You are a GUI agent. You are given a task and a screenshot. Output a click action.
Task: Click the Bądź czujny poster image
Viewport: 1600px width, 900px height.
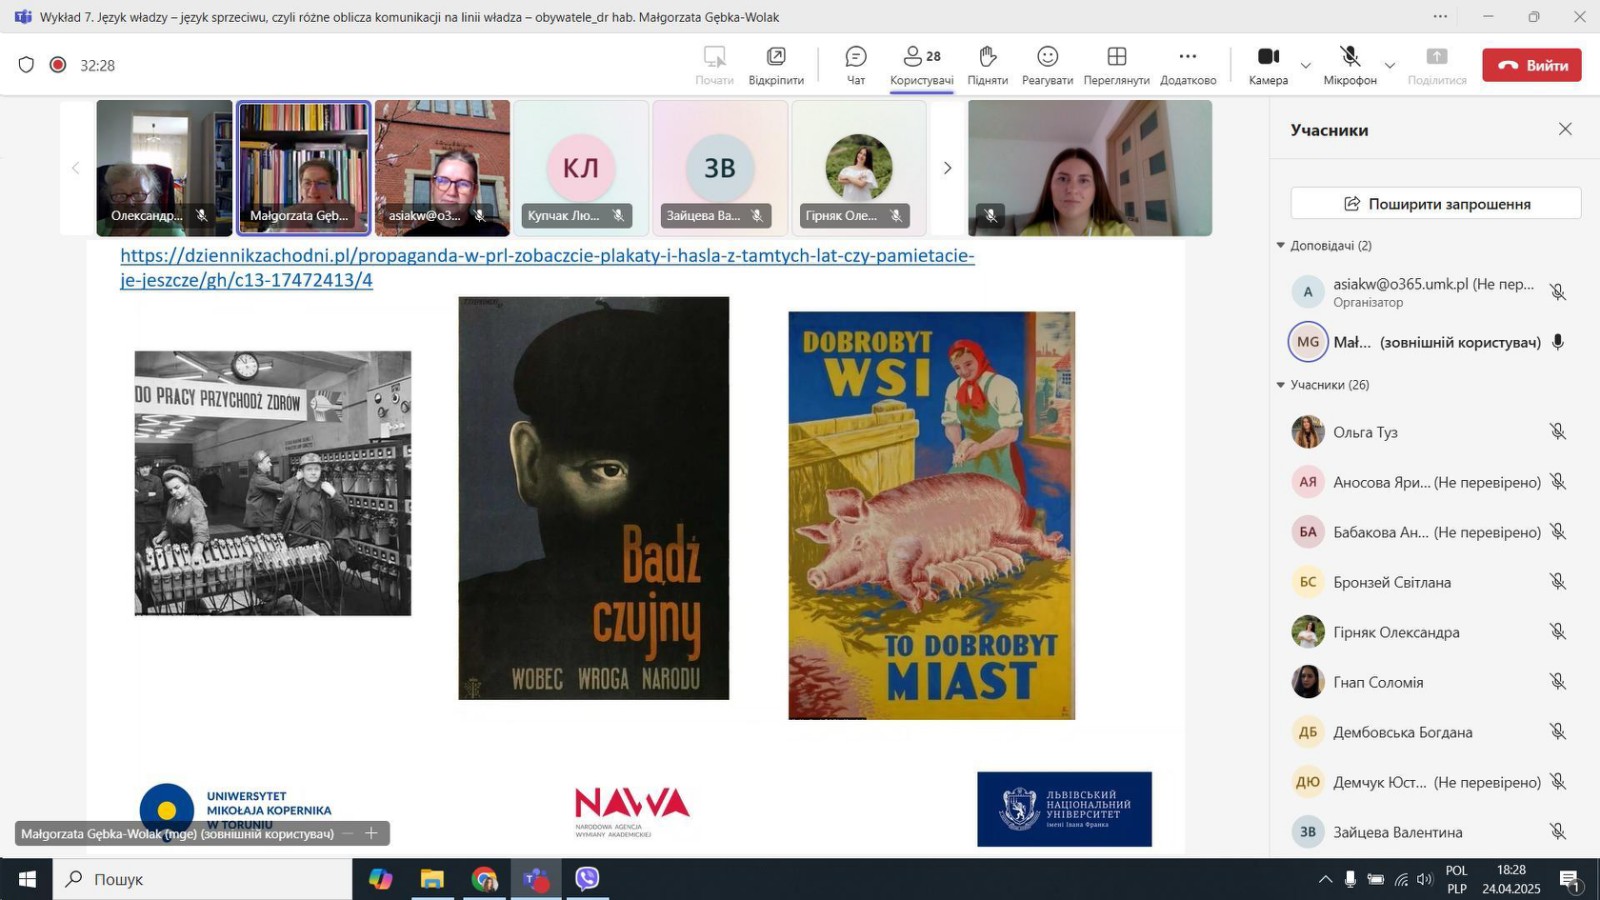coord(593,498)
